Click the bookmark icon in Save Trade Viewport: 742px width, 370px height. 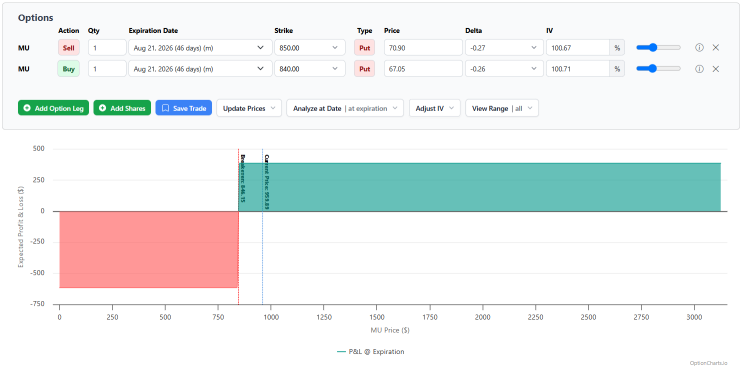click(165, 108)
